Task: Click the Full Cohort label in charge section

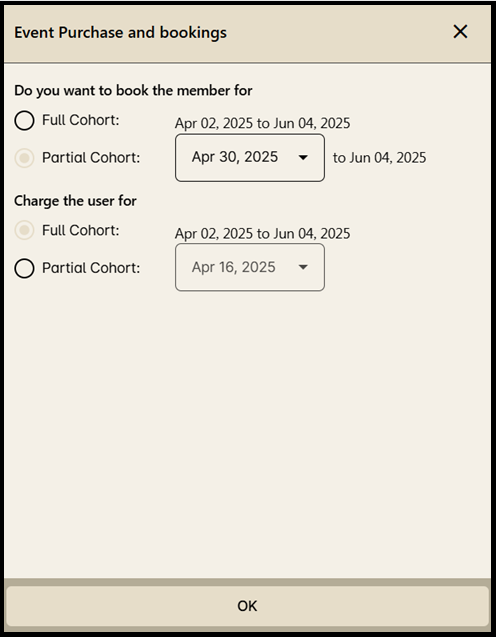Action: (x=81, y=230)
